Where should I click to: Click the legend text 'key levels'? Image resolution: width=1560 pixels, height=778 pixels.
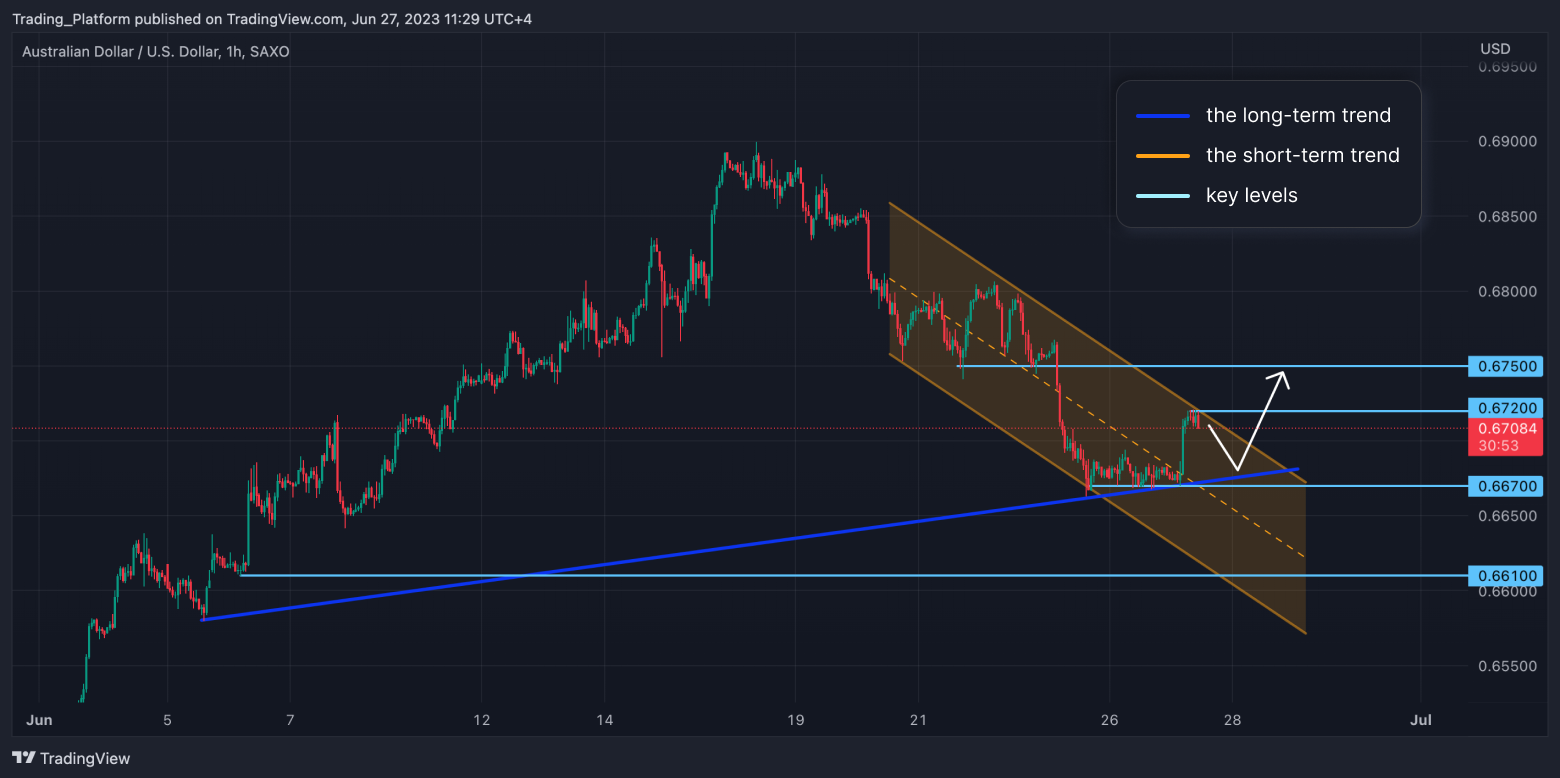click(1252, 195)
